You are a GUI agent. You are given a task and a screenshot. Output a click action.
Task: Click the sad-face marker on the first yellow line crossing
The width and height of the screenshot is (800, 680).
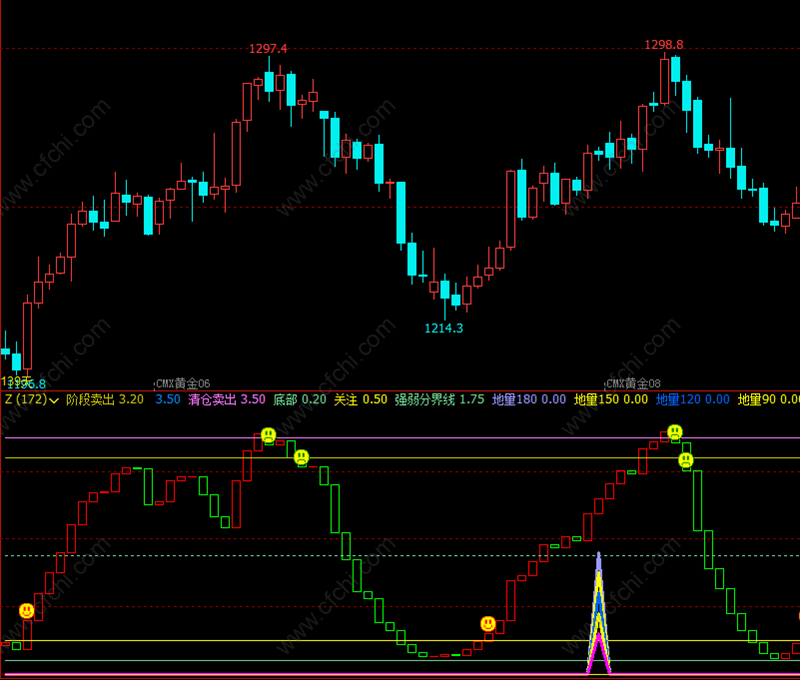(x=302, y=457)
